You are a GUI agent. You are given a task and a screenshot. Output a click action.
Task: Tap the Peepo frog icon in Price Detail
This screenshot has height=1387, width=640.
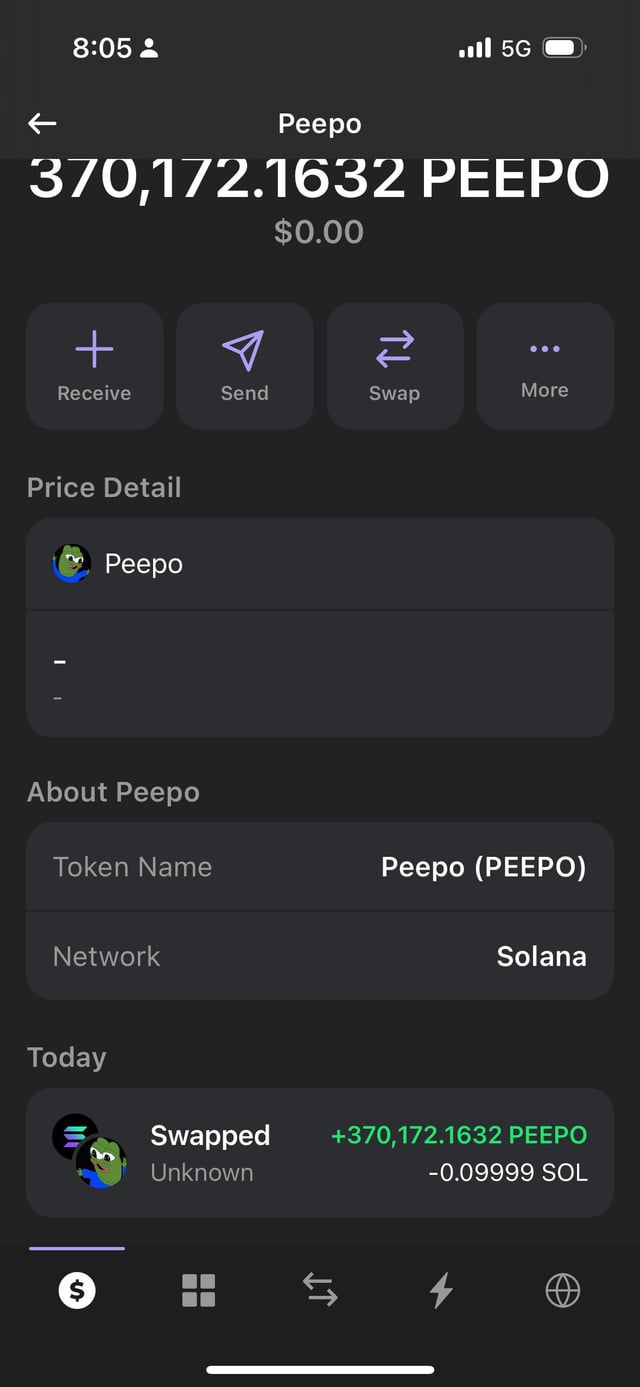(71, 564)
